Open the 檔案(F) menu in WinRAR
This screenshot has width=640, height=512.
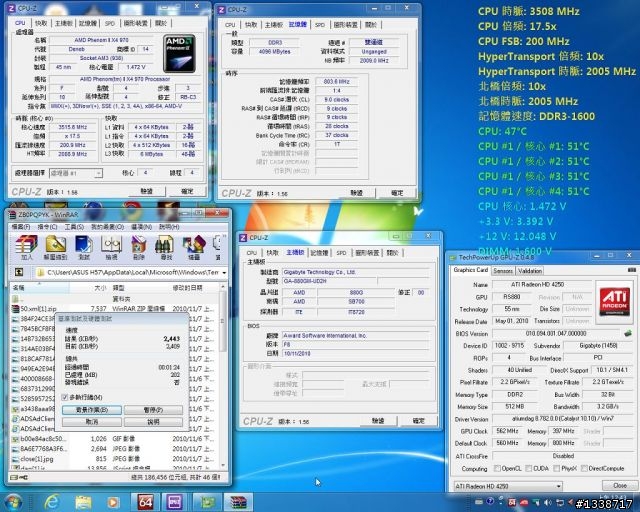pos(20,227)
